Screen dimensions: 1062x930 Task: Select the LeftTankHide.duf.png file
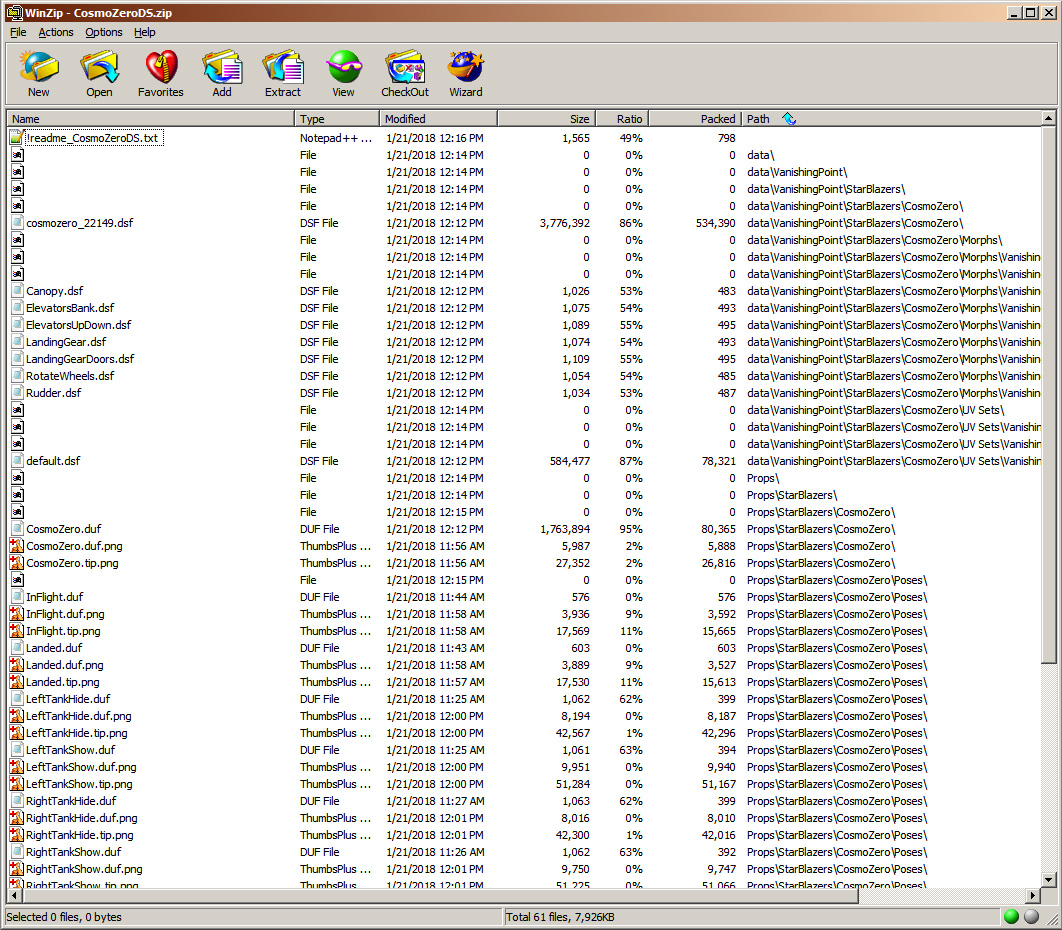pos(79,716)
